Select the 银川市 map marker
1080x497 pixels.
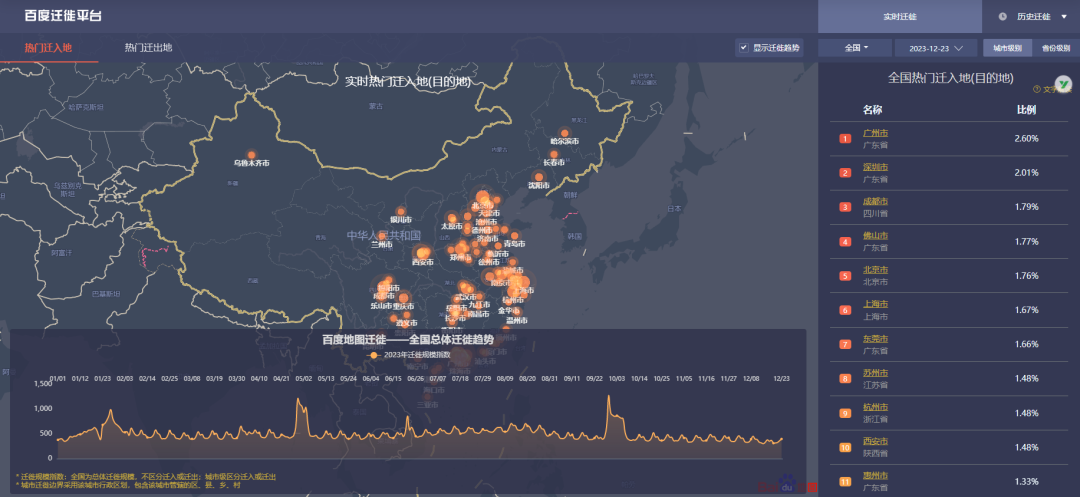[401, 211]
